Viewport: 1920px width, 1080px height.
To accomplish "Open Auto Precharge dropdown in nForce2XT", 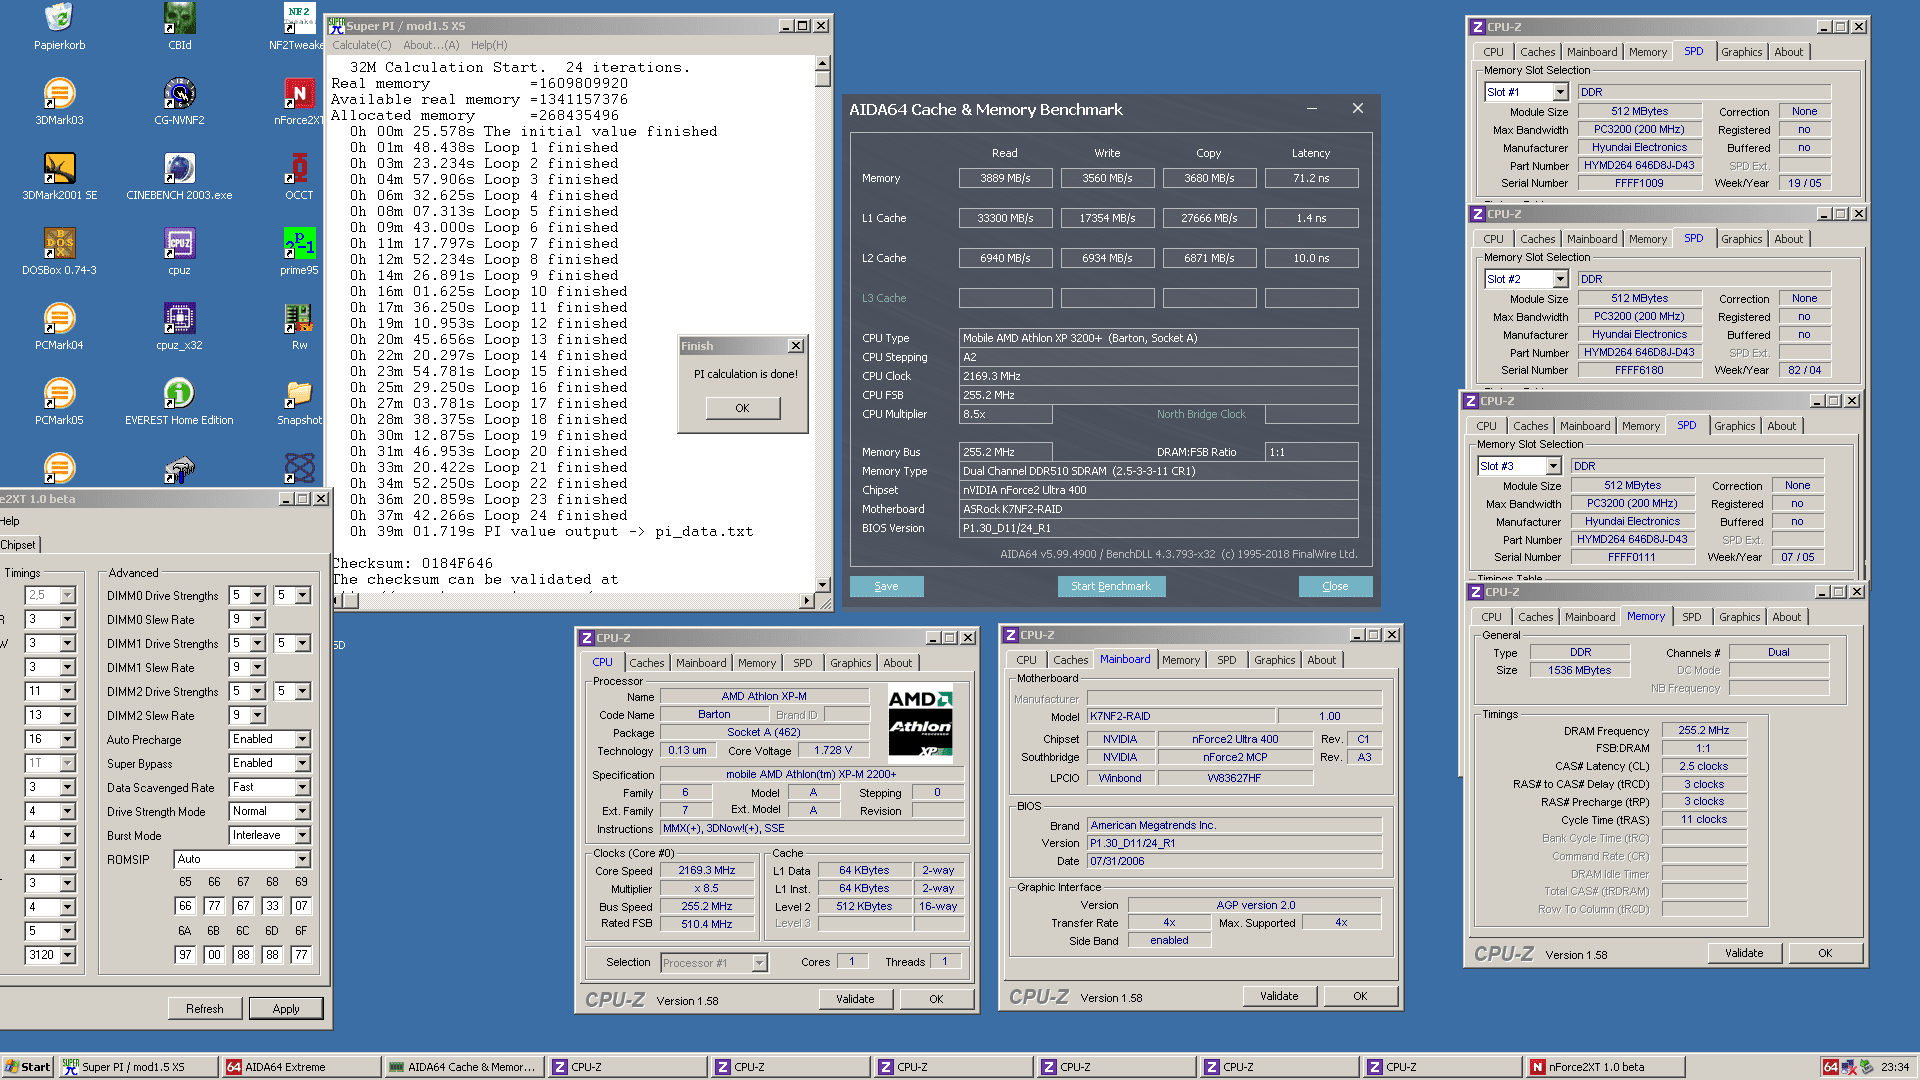I will tap(302, 739).
